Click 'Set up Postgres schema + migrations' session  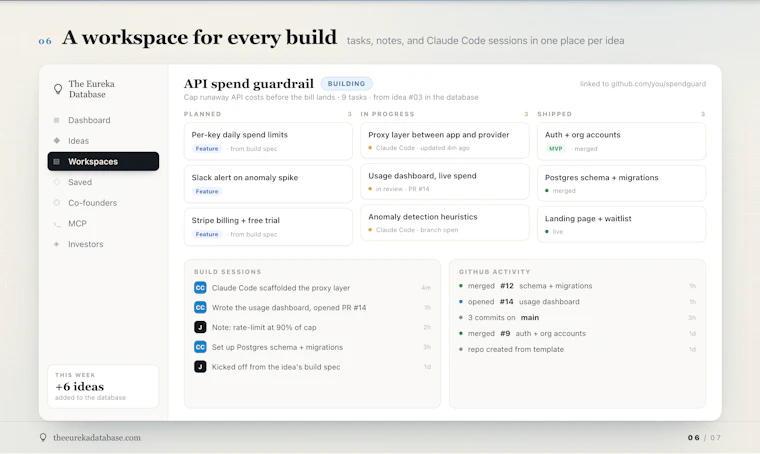coord(312,347)
